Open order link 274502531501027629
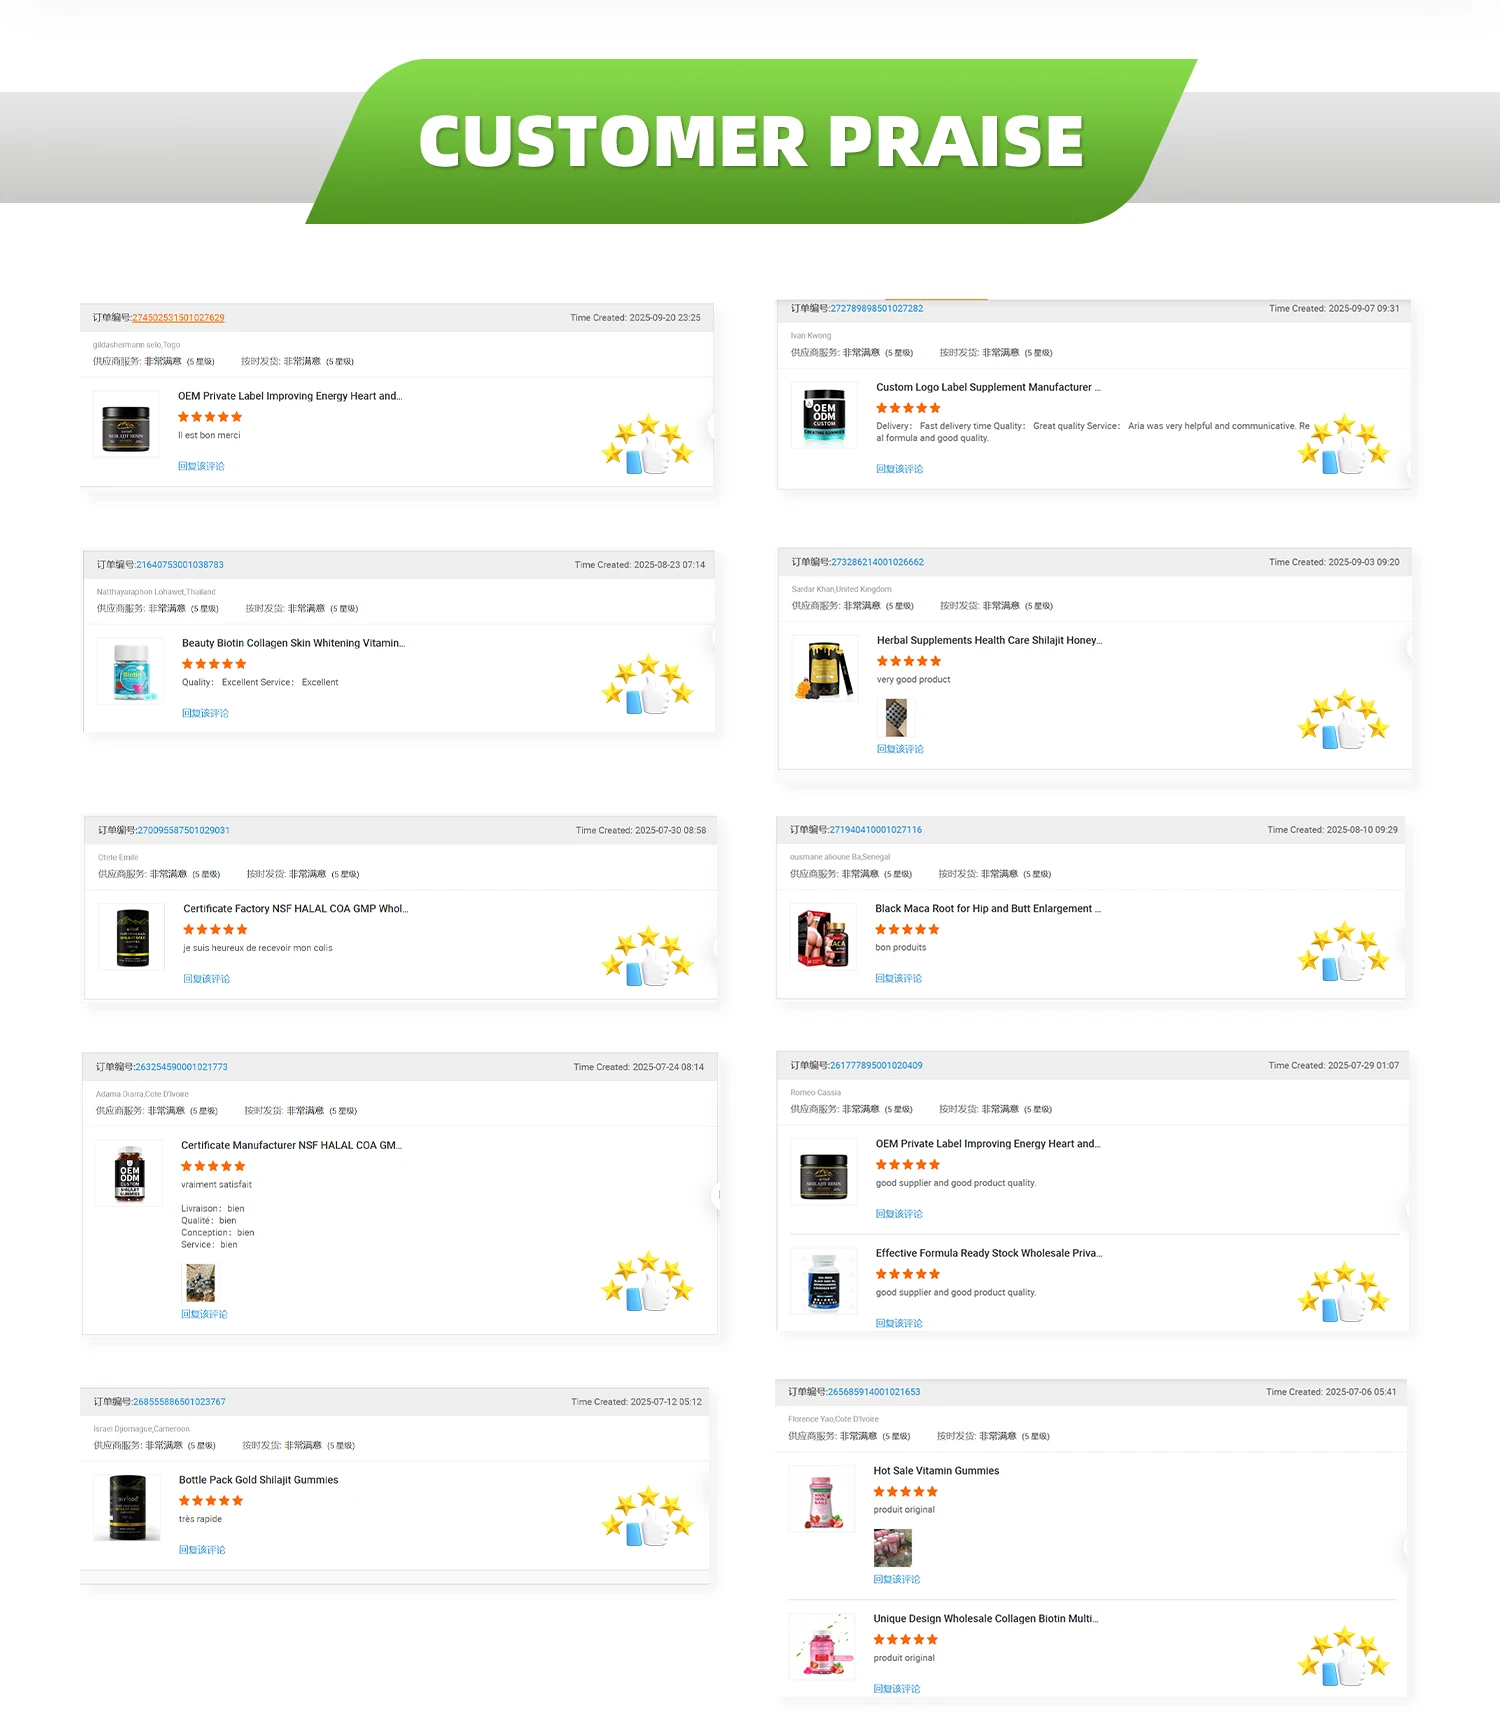1500x1736 pixels. coord(178,317)
